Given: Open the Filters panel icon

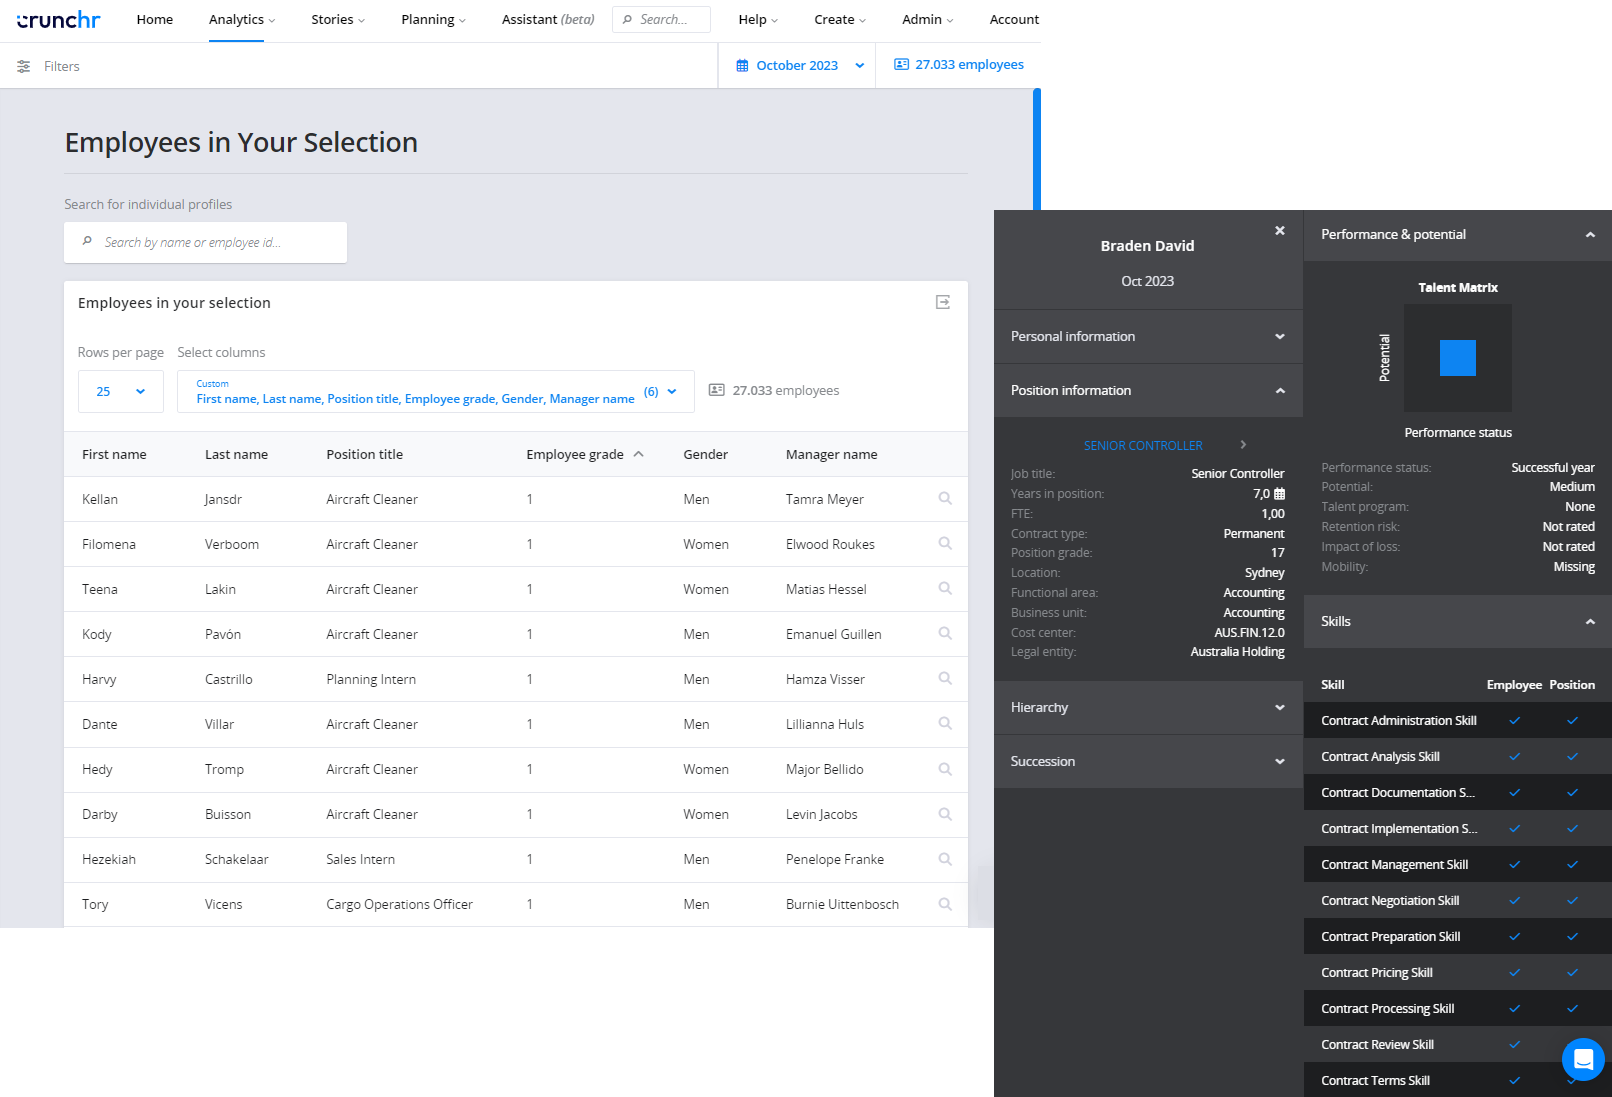Looking at the screenshot, I should coord(23,66).
